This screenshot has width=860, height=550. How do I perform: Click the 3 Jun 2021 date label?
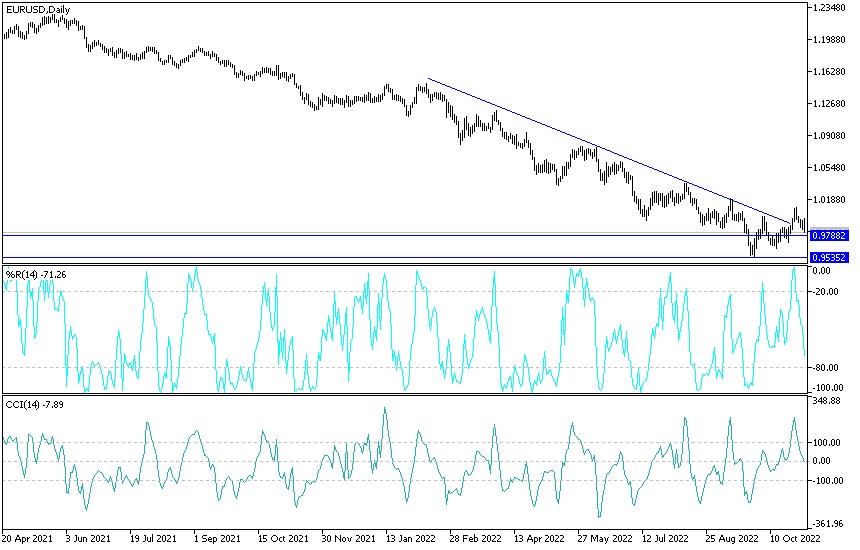coord(88,538)
